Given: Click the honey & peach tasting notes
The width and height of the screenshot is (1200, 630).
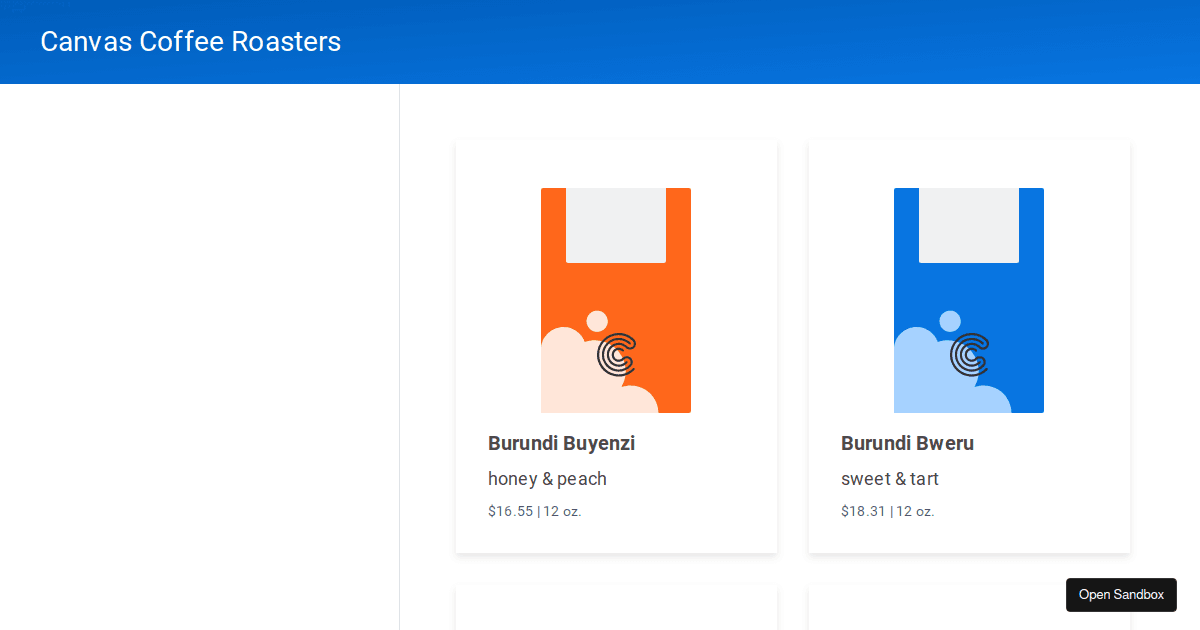Looking at the screenshot, I should [x=547, y=479].
